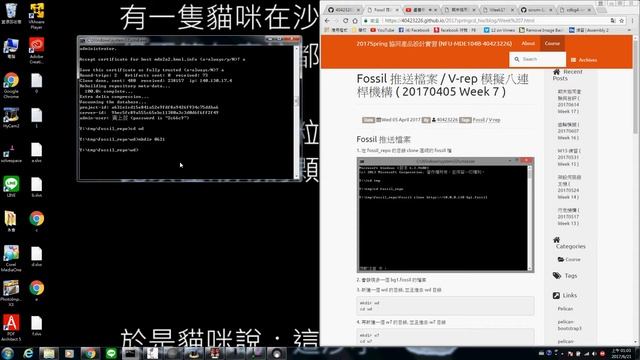Open the 2017Spring site title link

click(434, 43)
